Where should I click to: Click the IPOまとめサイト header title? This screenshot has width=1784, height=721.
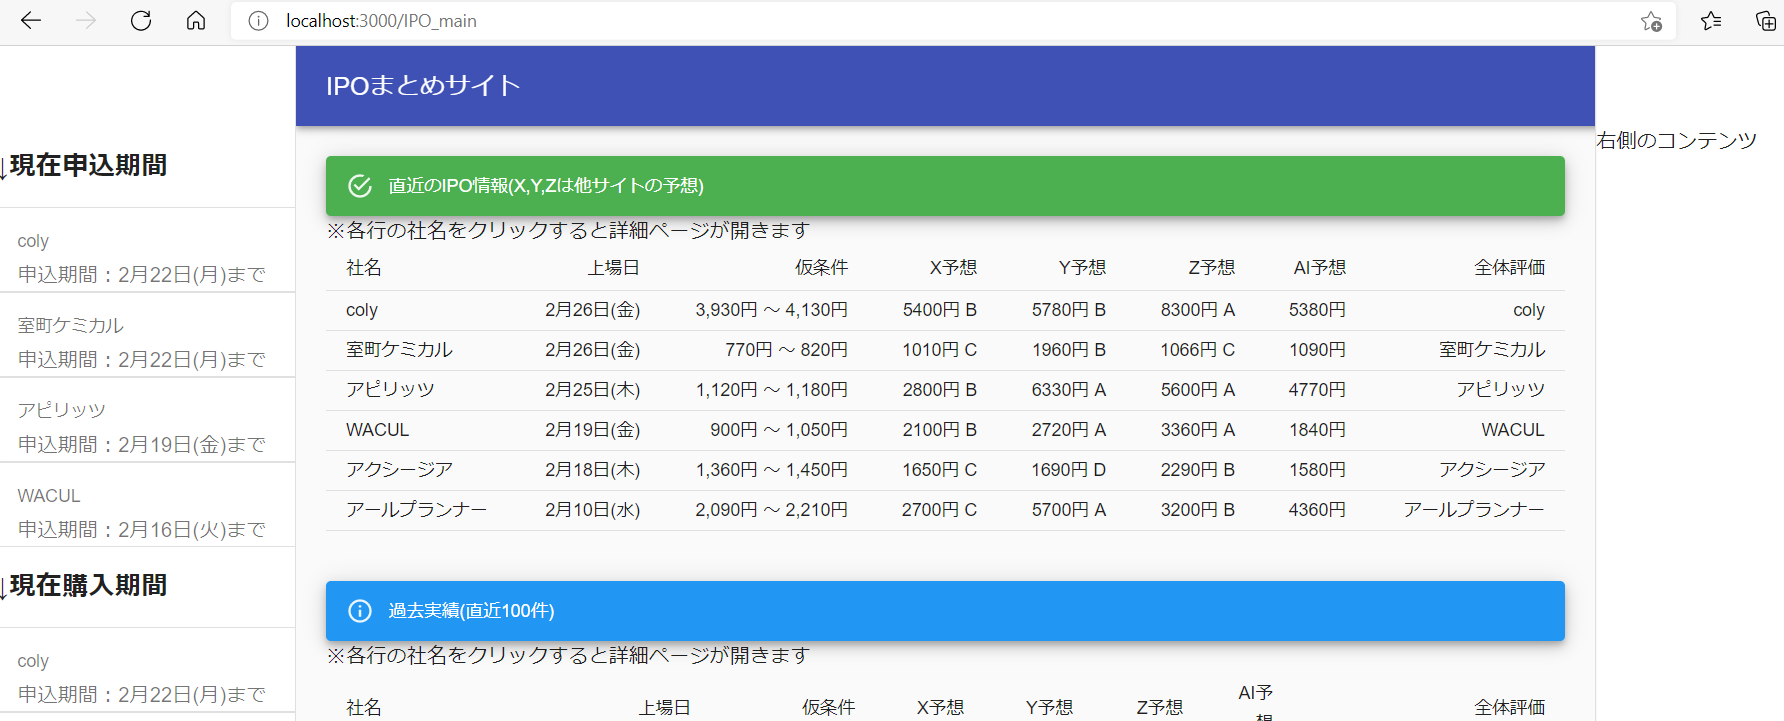[423, 86]
